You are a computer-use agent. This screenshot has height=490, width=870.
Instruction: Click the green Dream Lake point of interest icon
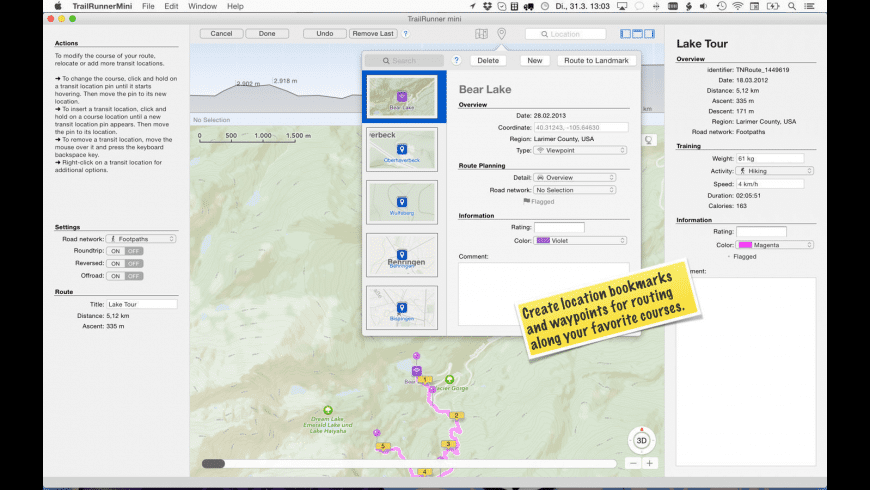coord(328,410)
